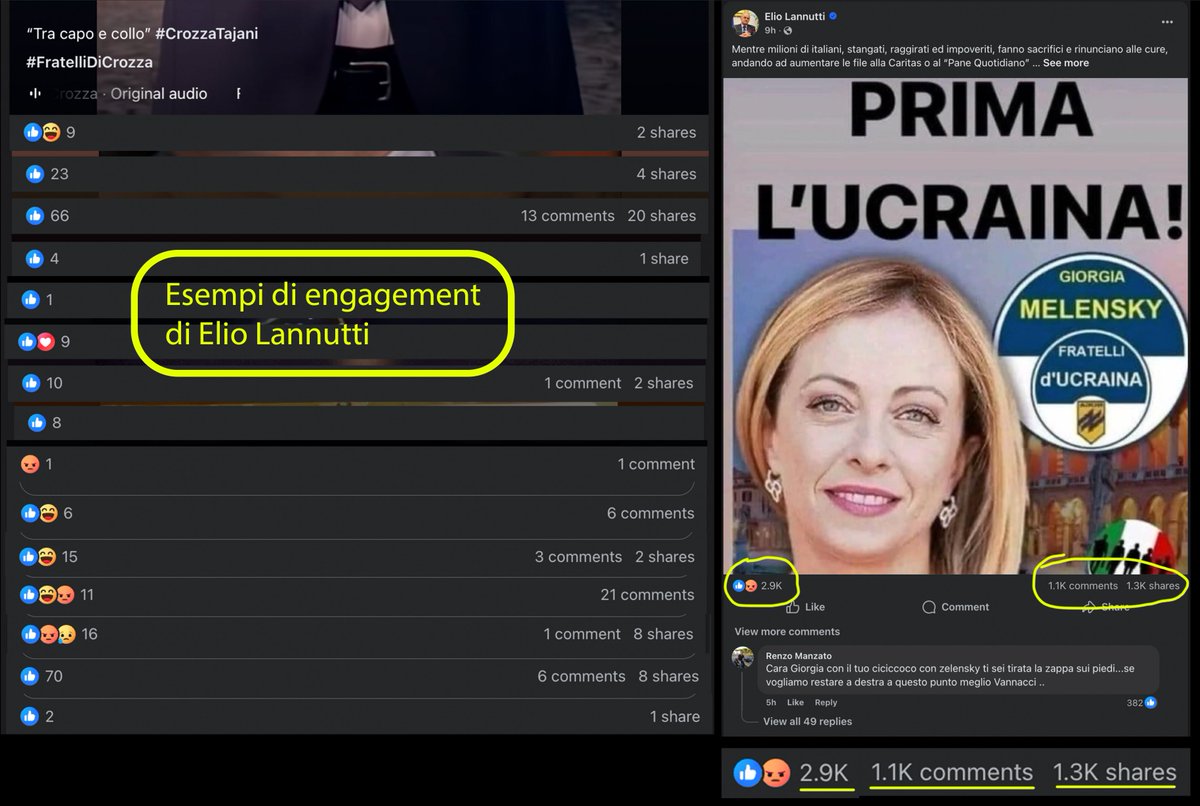Open 1 comment in the angry-reaction row
Viewport: 1200px width, 806px height.
pos(656,464)
